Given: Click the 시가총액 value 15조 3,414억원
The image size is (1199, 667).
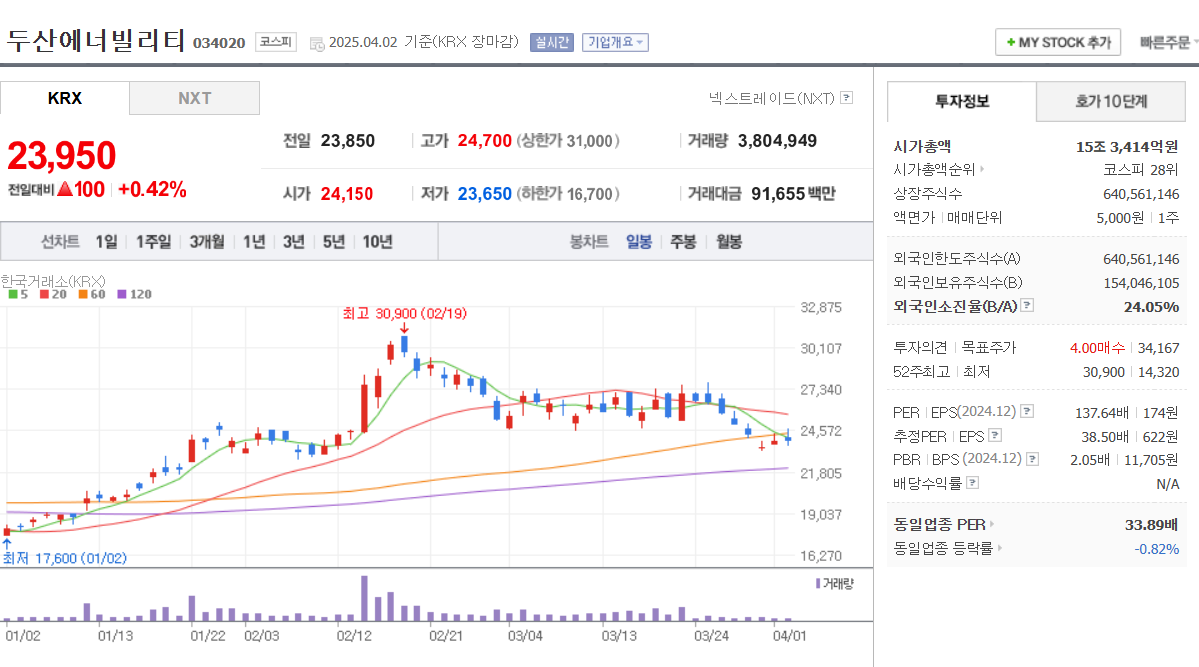Looking at the screenshot, I should coord(1127,146).
